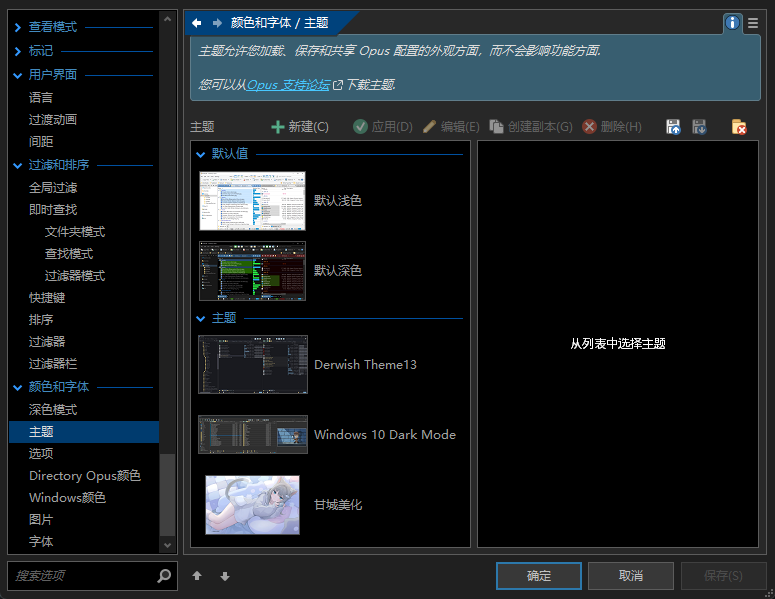Open the hamburger menu at top right
The height and width of the screenshot is (599, 775).
pos(753,23)
